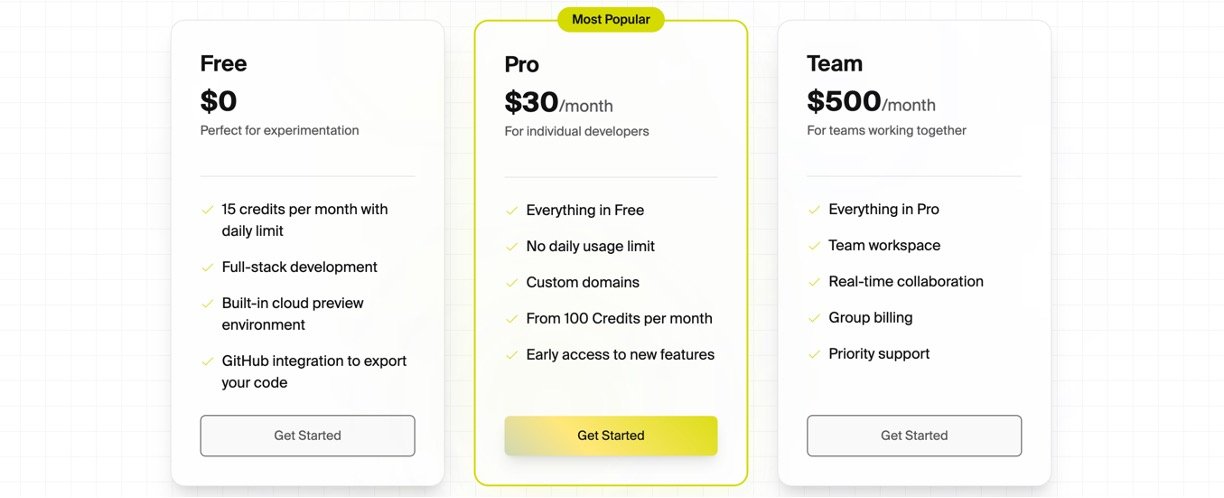This screenshot has width=1224, height=498.
Task: Click the checkmark beside GitHub integration
Action: 208,361
